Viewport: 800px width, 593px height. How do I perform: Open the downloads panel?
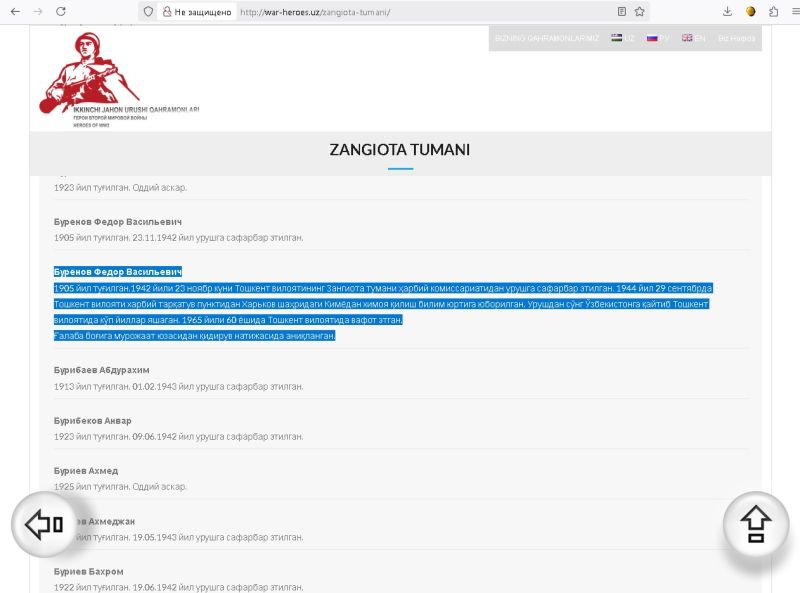(727, 12)
